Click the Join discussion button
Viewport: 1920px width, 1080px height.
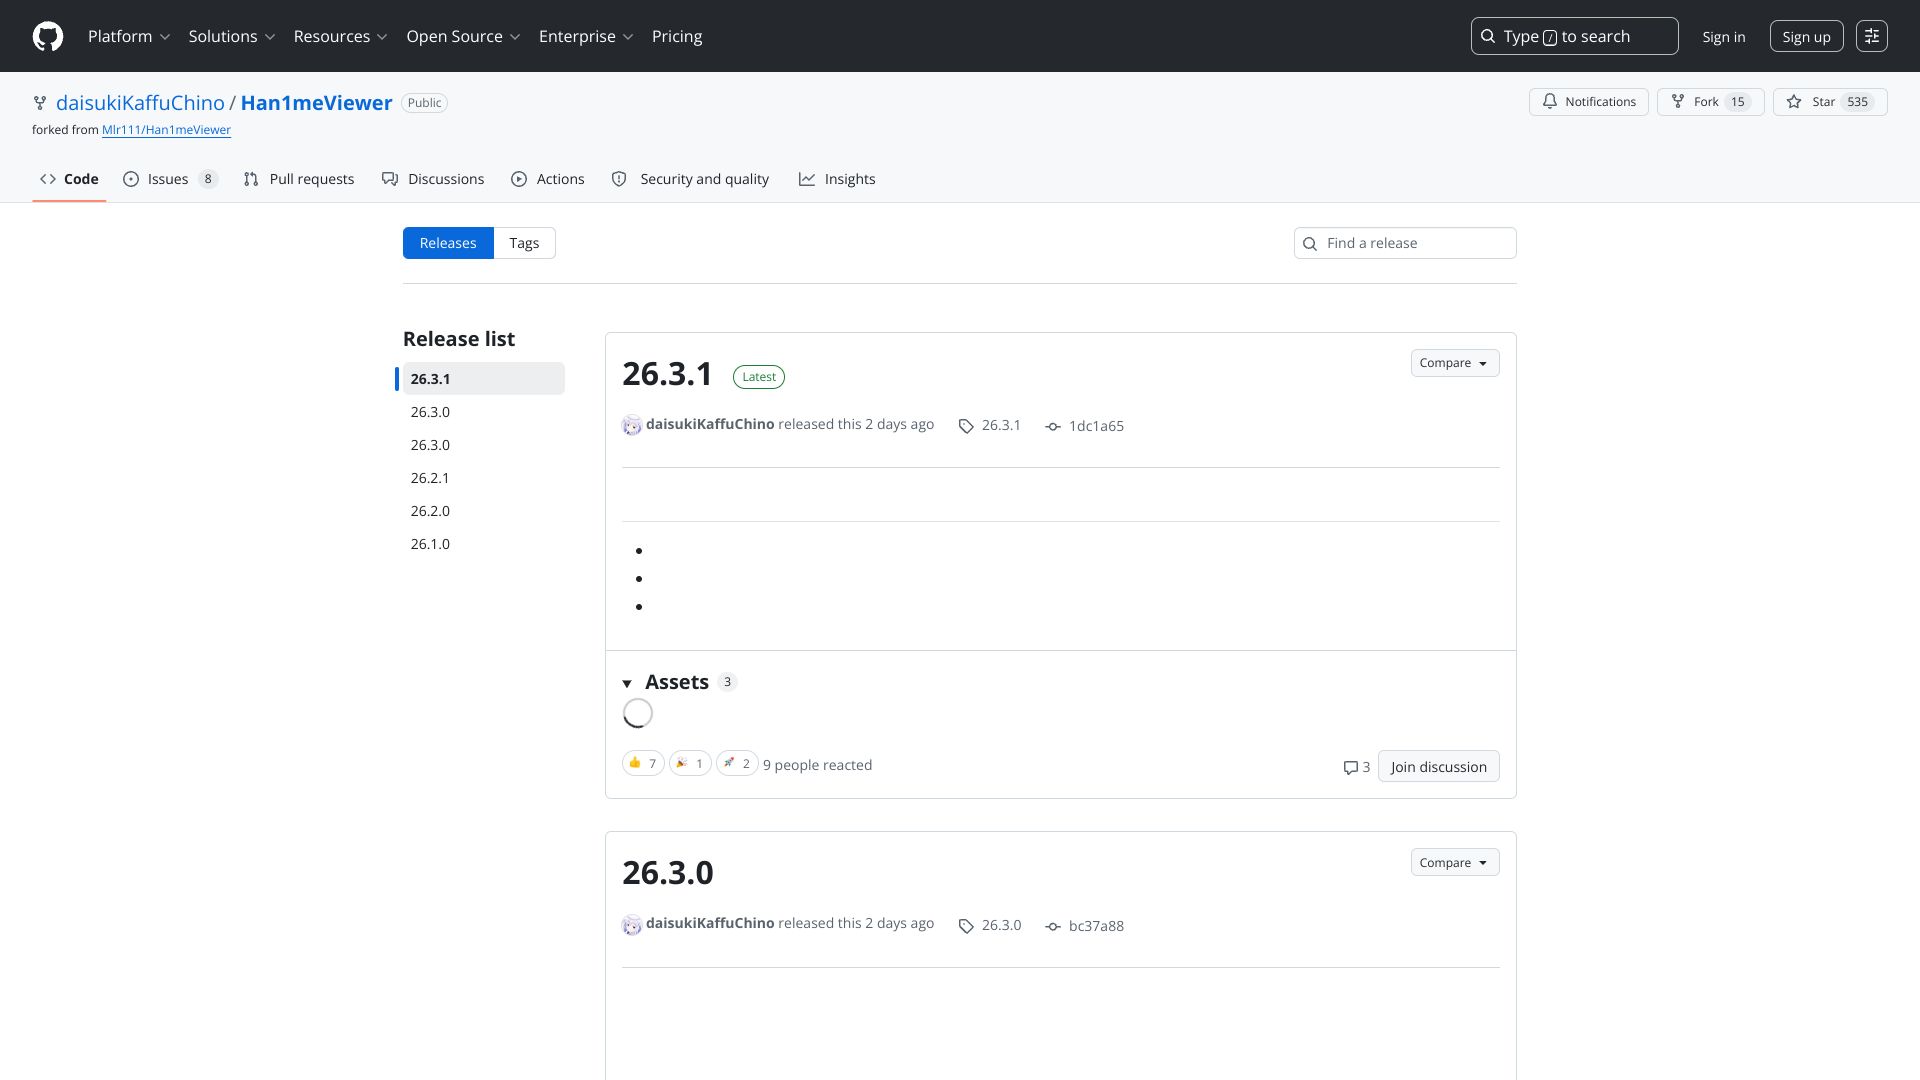click(1438, 767)
